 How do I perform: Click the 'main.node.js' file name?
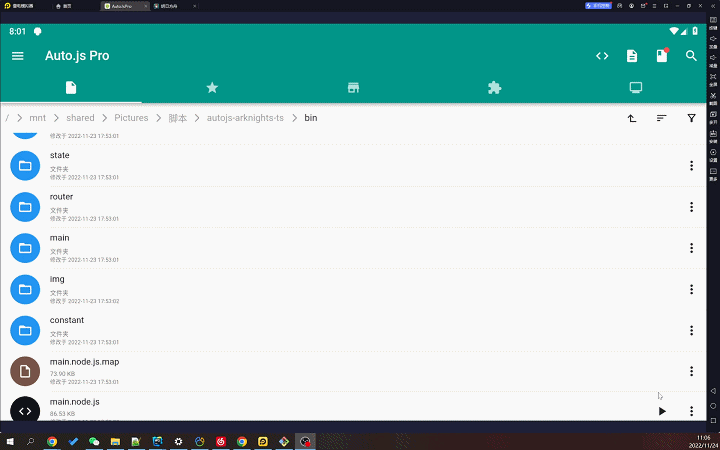(74, 402)
